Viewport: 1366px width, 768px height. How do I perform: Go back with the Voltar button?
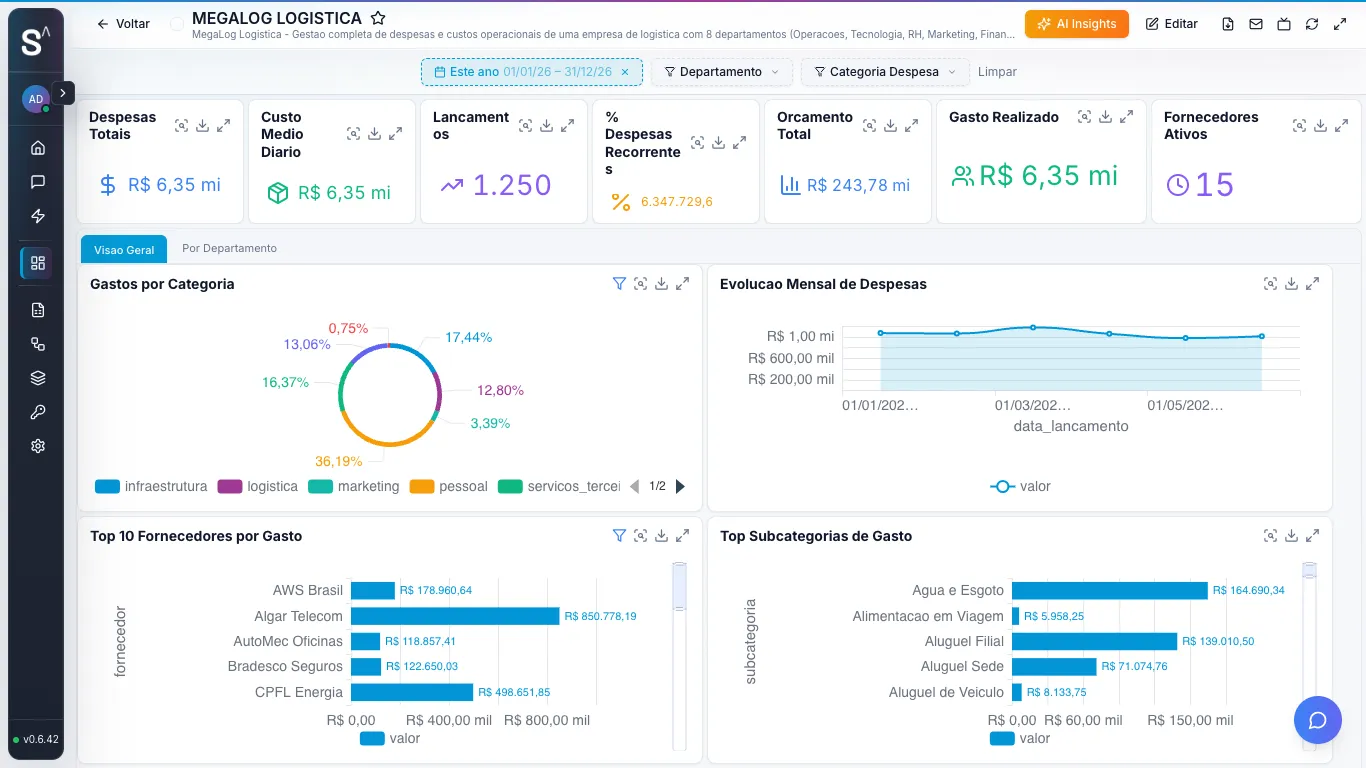(123, 24)
